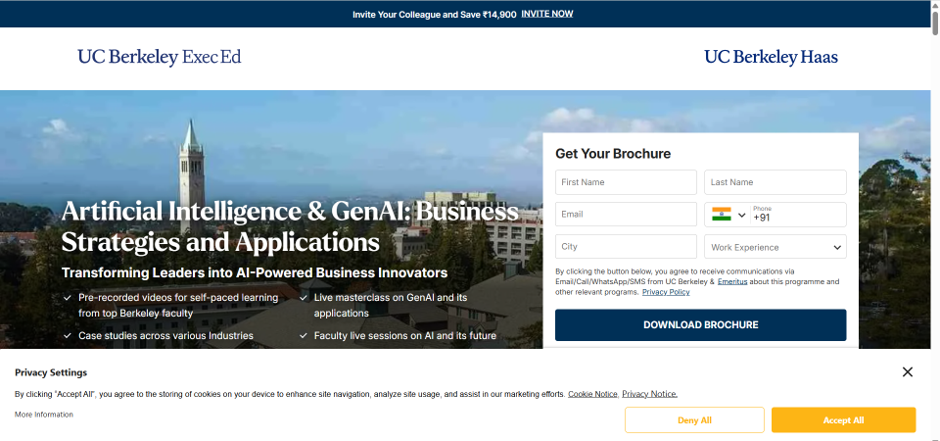Click the 'Privacy Settings' banner title
Screen dimensions: 940x441
click(51, 373)
